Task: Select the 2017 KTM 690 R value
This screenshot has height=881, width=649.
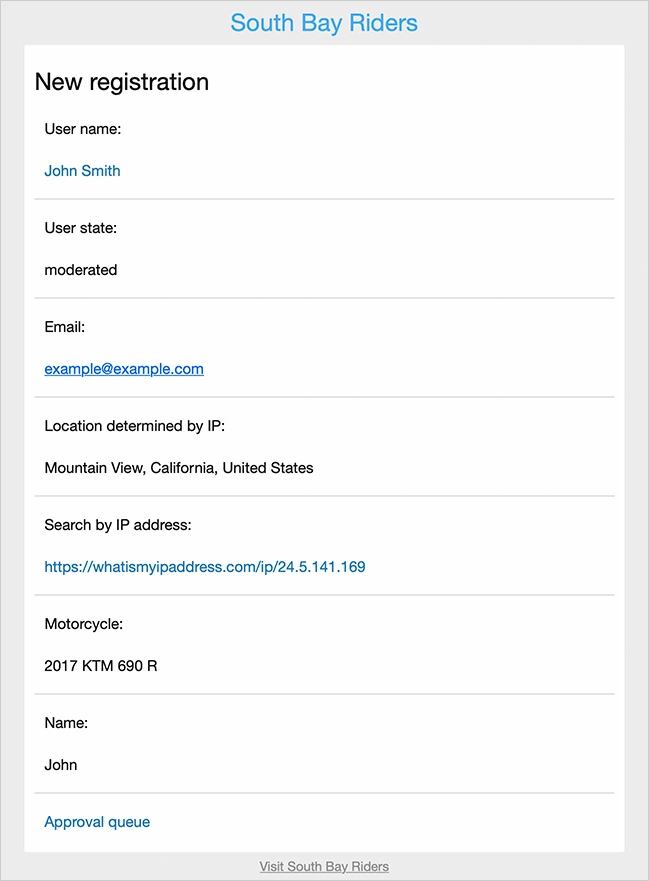Action: click(x=101, y=666)
